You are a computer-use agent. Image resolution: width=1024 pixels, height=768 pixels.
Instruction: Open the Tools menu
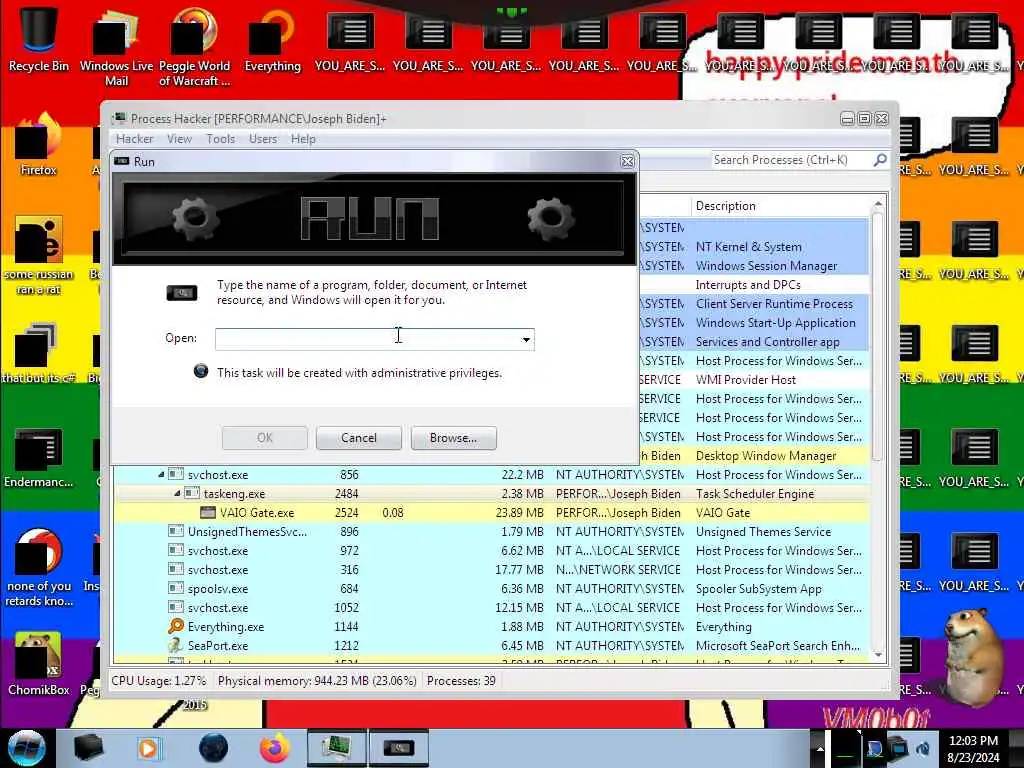(220, 138)
